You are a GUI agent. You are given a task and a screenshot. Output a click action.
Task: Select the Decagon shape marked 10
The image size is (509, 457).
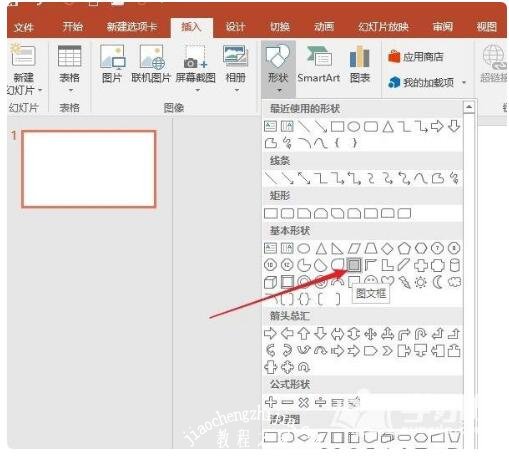[x=270, y=265]
